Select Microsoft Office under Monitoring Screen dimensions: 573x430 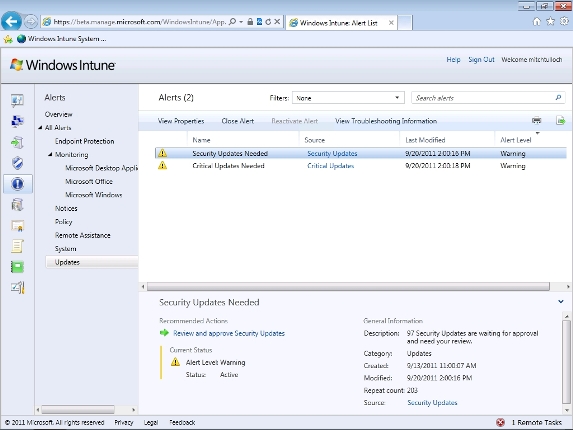tap(89, 181)
